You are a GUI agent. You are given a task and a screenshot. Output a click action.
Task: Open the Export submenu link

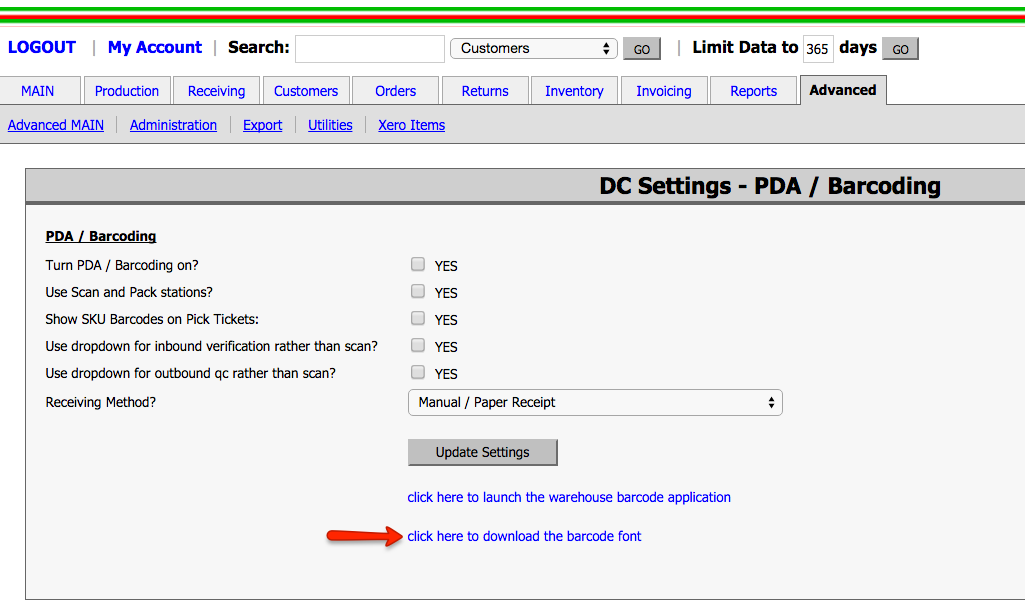click(263, 125)
